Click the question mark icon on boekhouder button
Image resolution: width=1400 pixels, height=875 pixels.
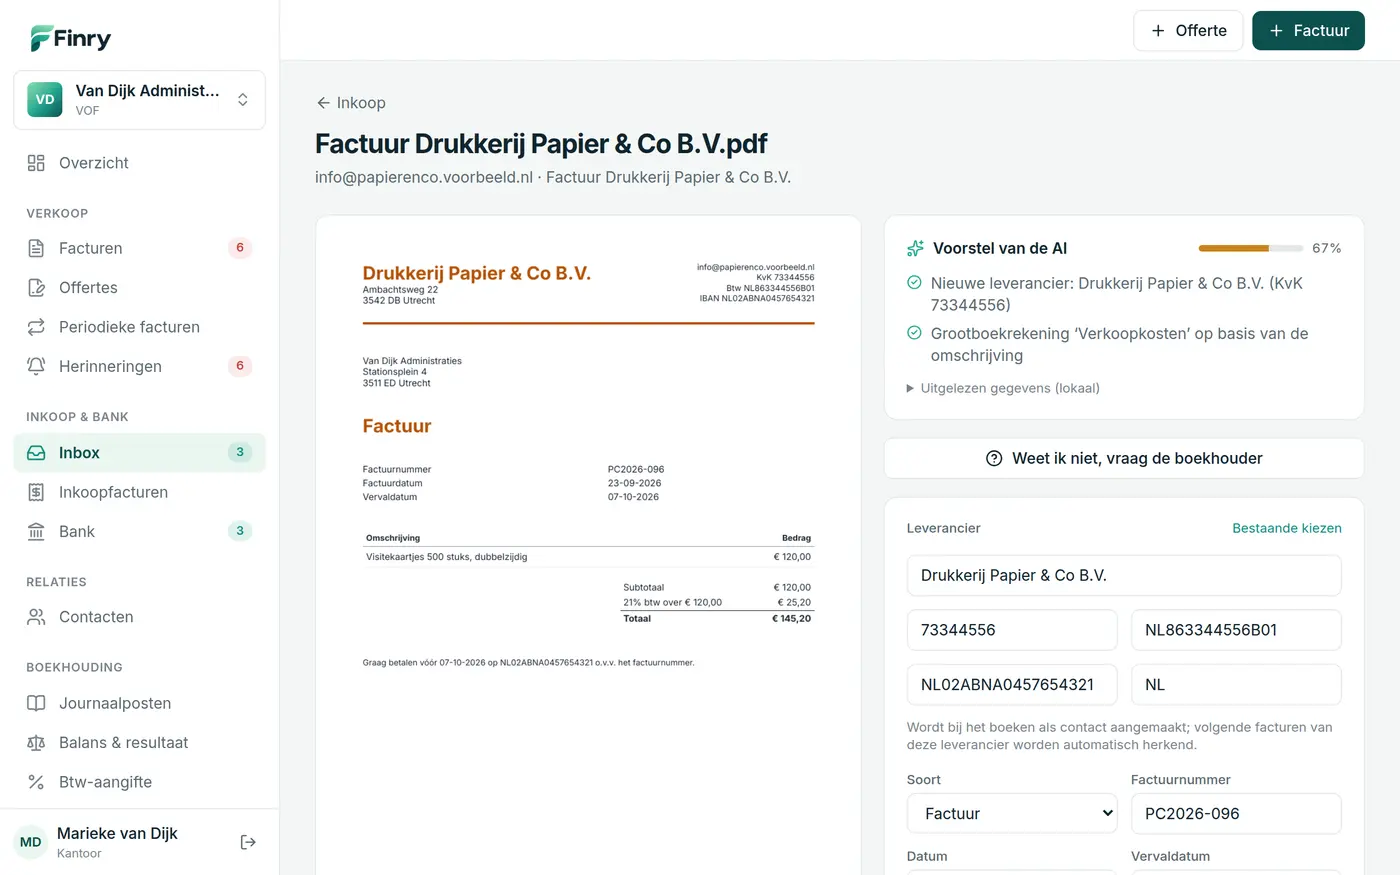pyautogui.click(x=994, y=458)
